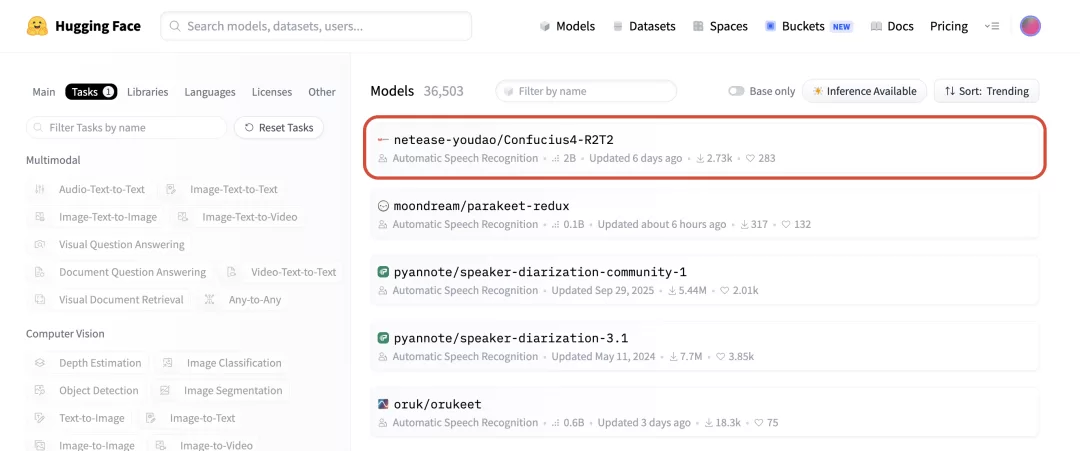Screen dimensions: 1080x451
Task: Select the Visual Document Retrieval task
Action: pos(110,300)
